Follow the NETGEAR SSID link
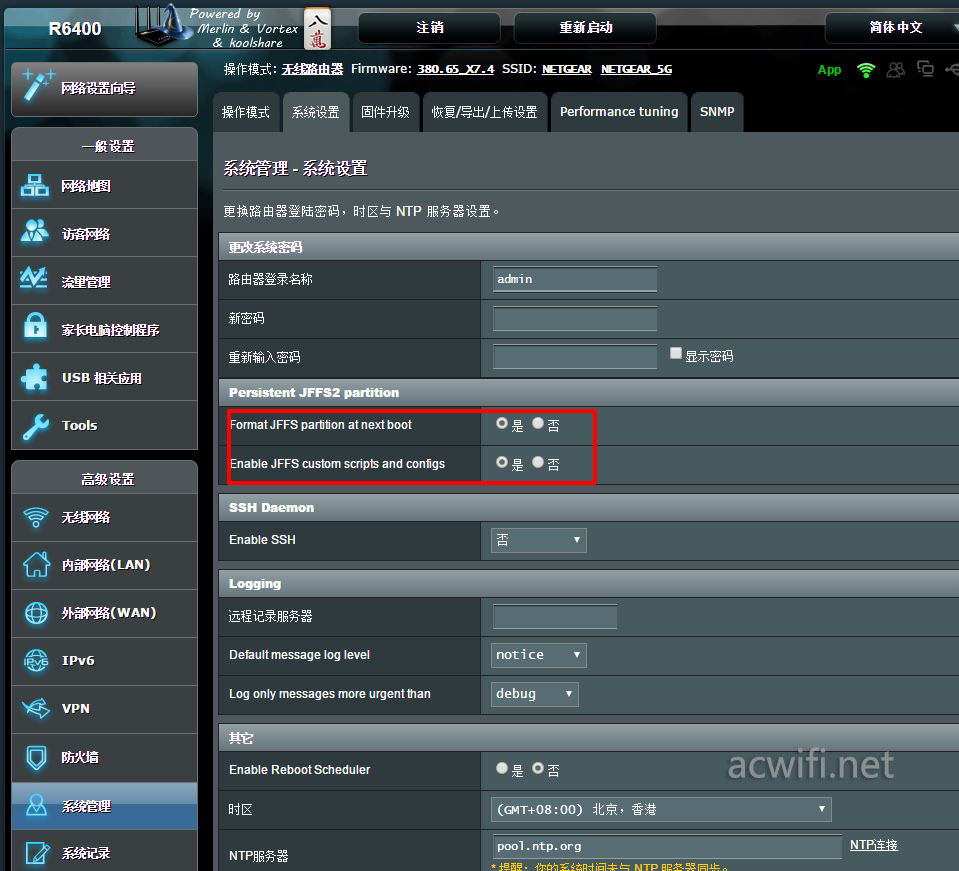This screenshot has width=959, height=871. [x=567, y=69]
